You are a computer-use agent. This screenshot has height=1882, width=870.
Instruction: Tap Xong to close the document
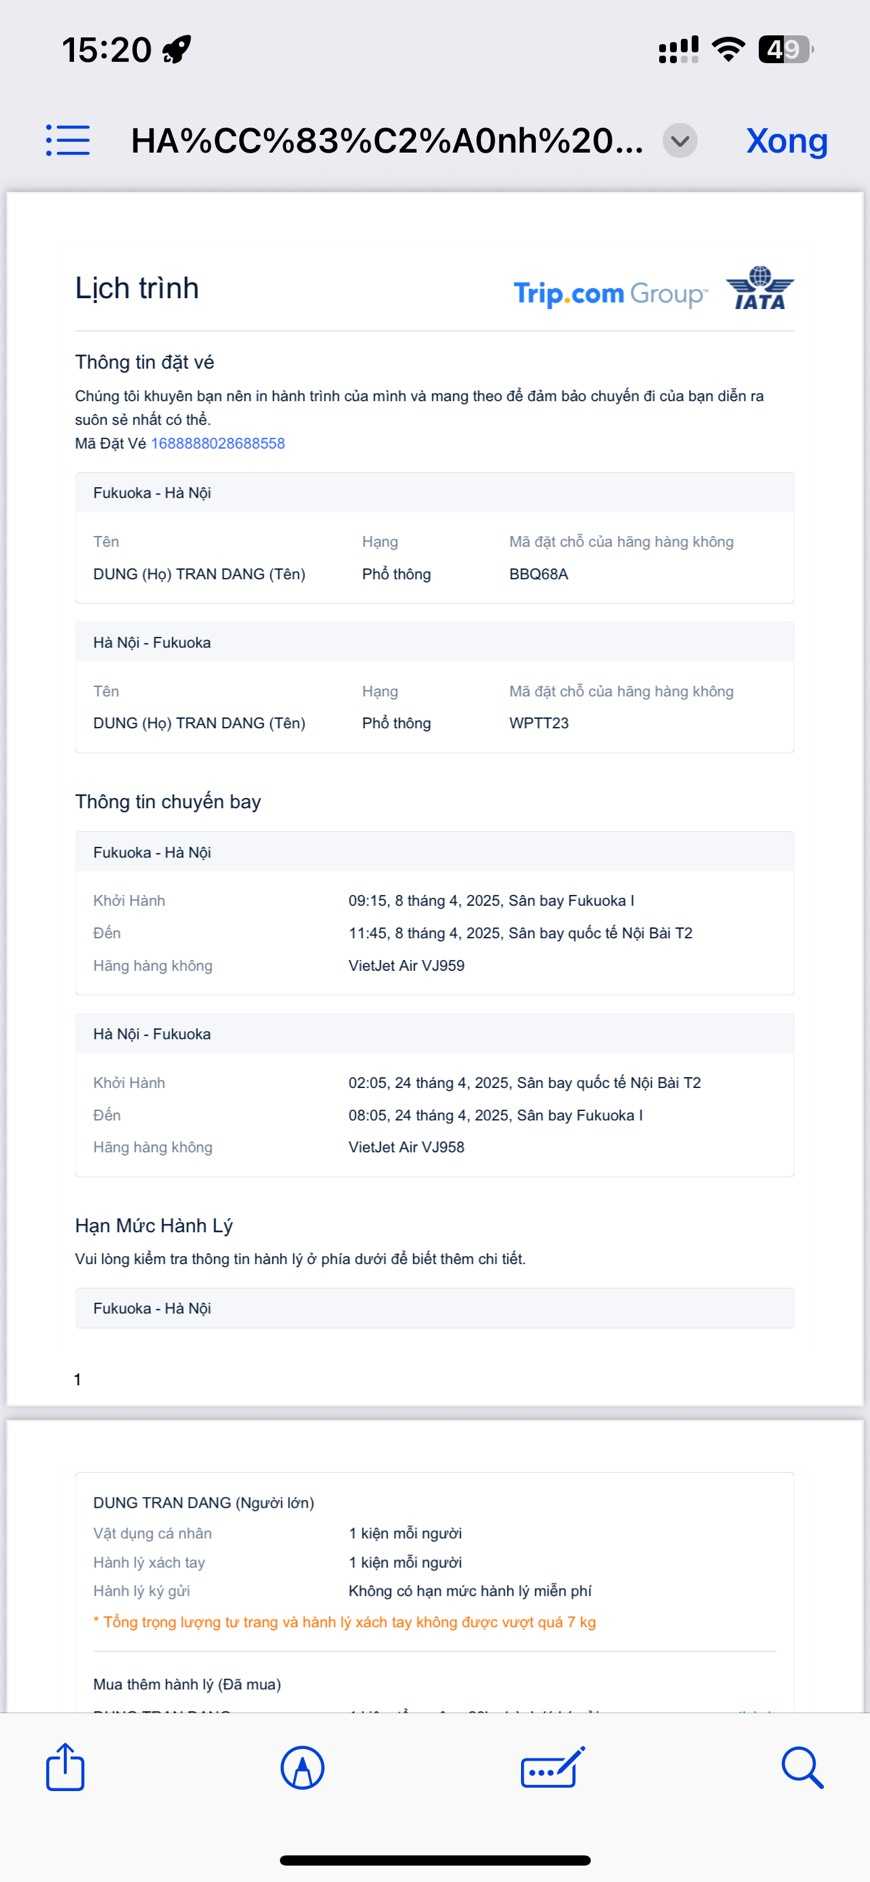[787, 141]
